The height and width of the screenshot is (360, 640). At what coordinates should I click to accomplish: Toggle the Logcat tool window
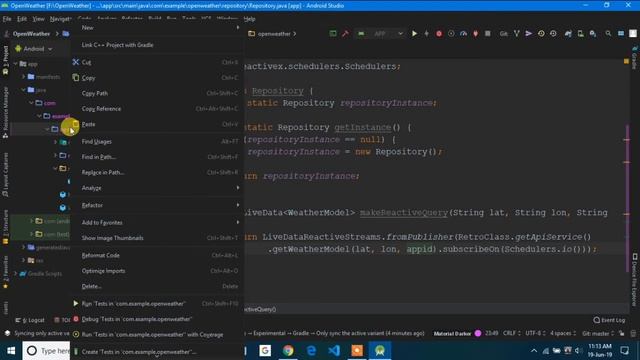point(30,320)
